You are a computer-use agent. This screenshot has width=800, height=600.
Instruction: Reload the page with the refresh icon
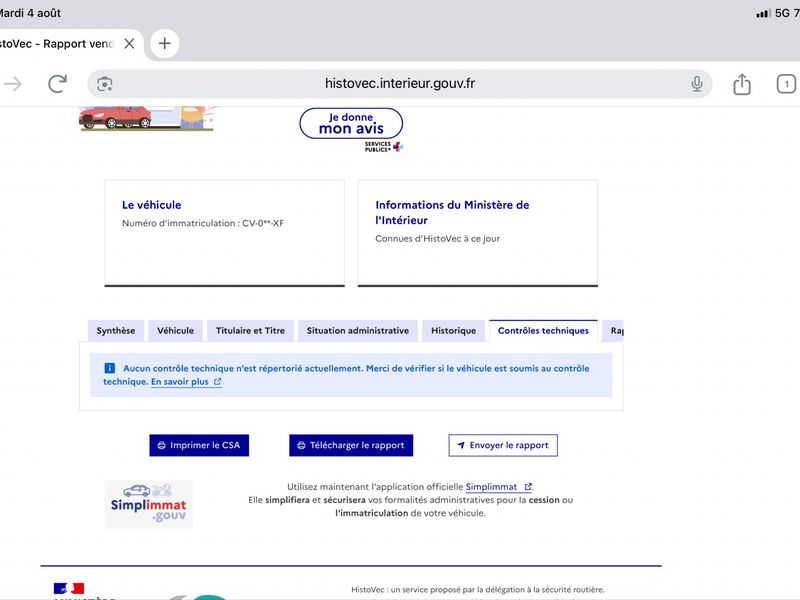pos(57,84)
